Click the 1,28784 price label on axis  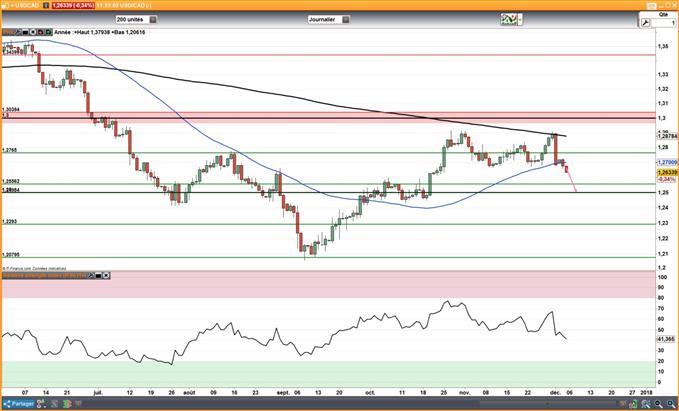point(667,136)
